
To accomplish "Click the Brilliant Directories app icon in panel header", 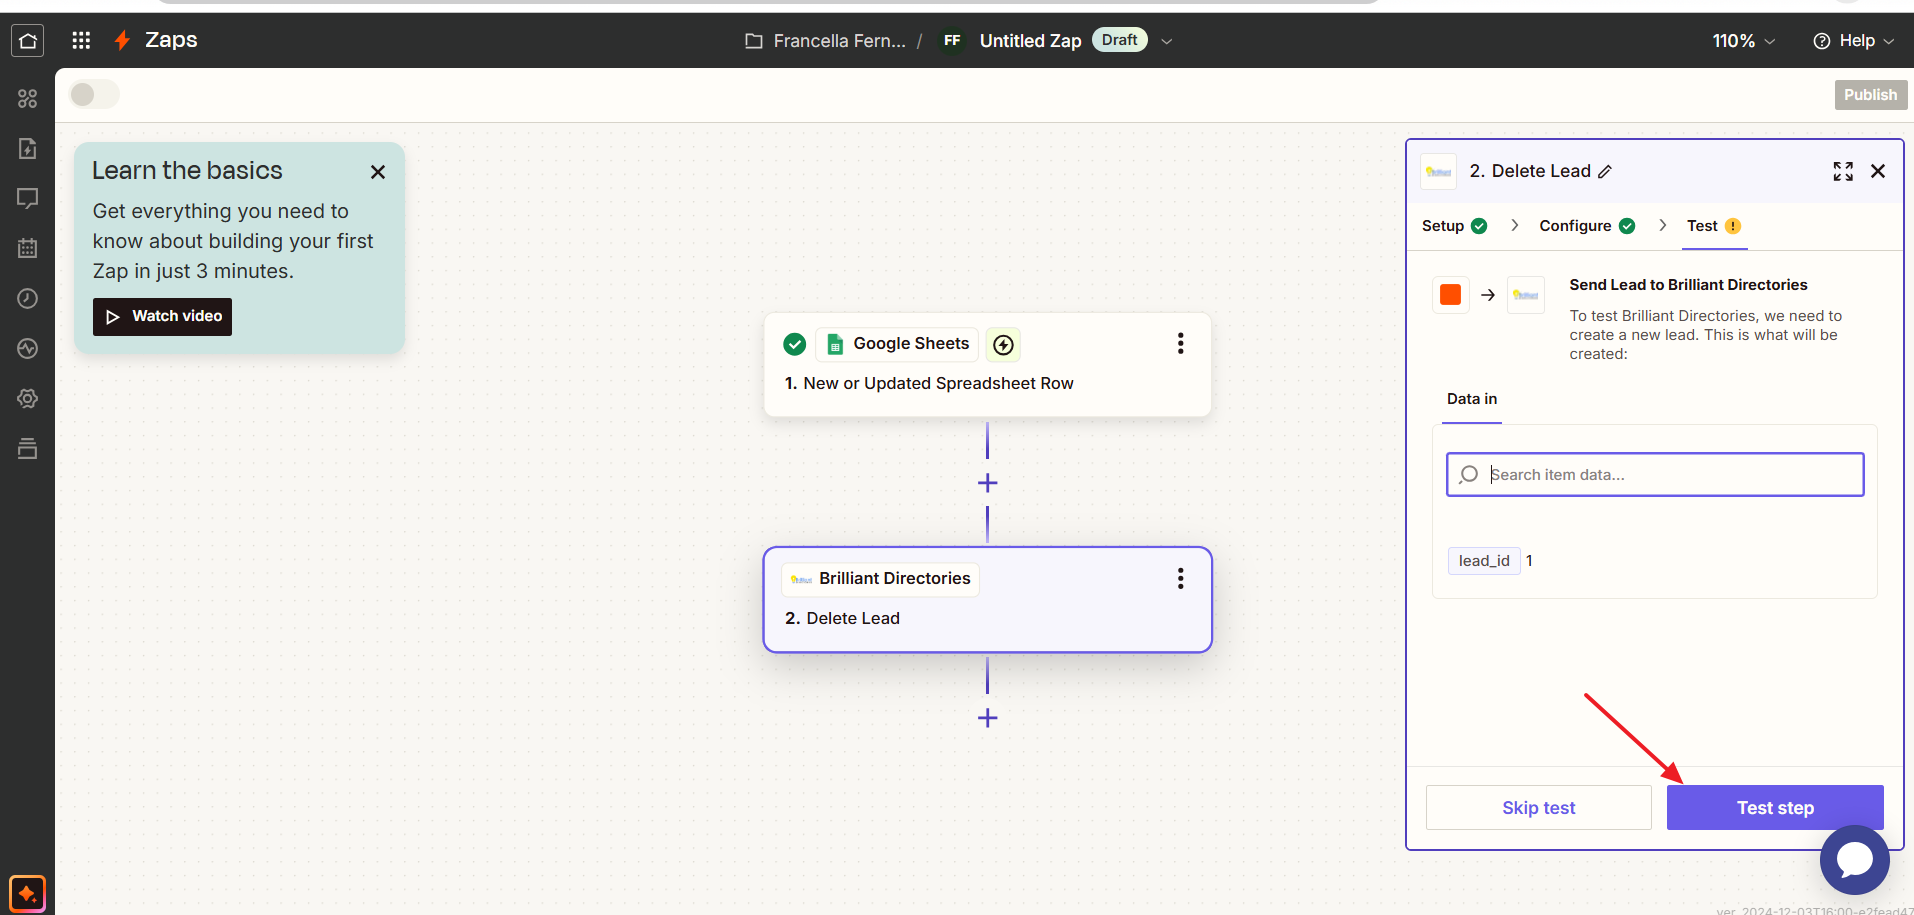I will (1439, 172).
